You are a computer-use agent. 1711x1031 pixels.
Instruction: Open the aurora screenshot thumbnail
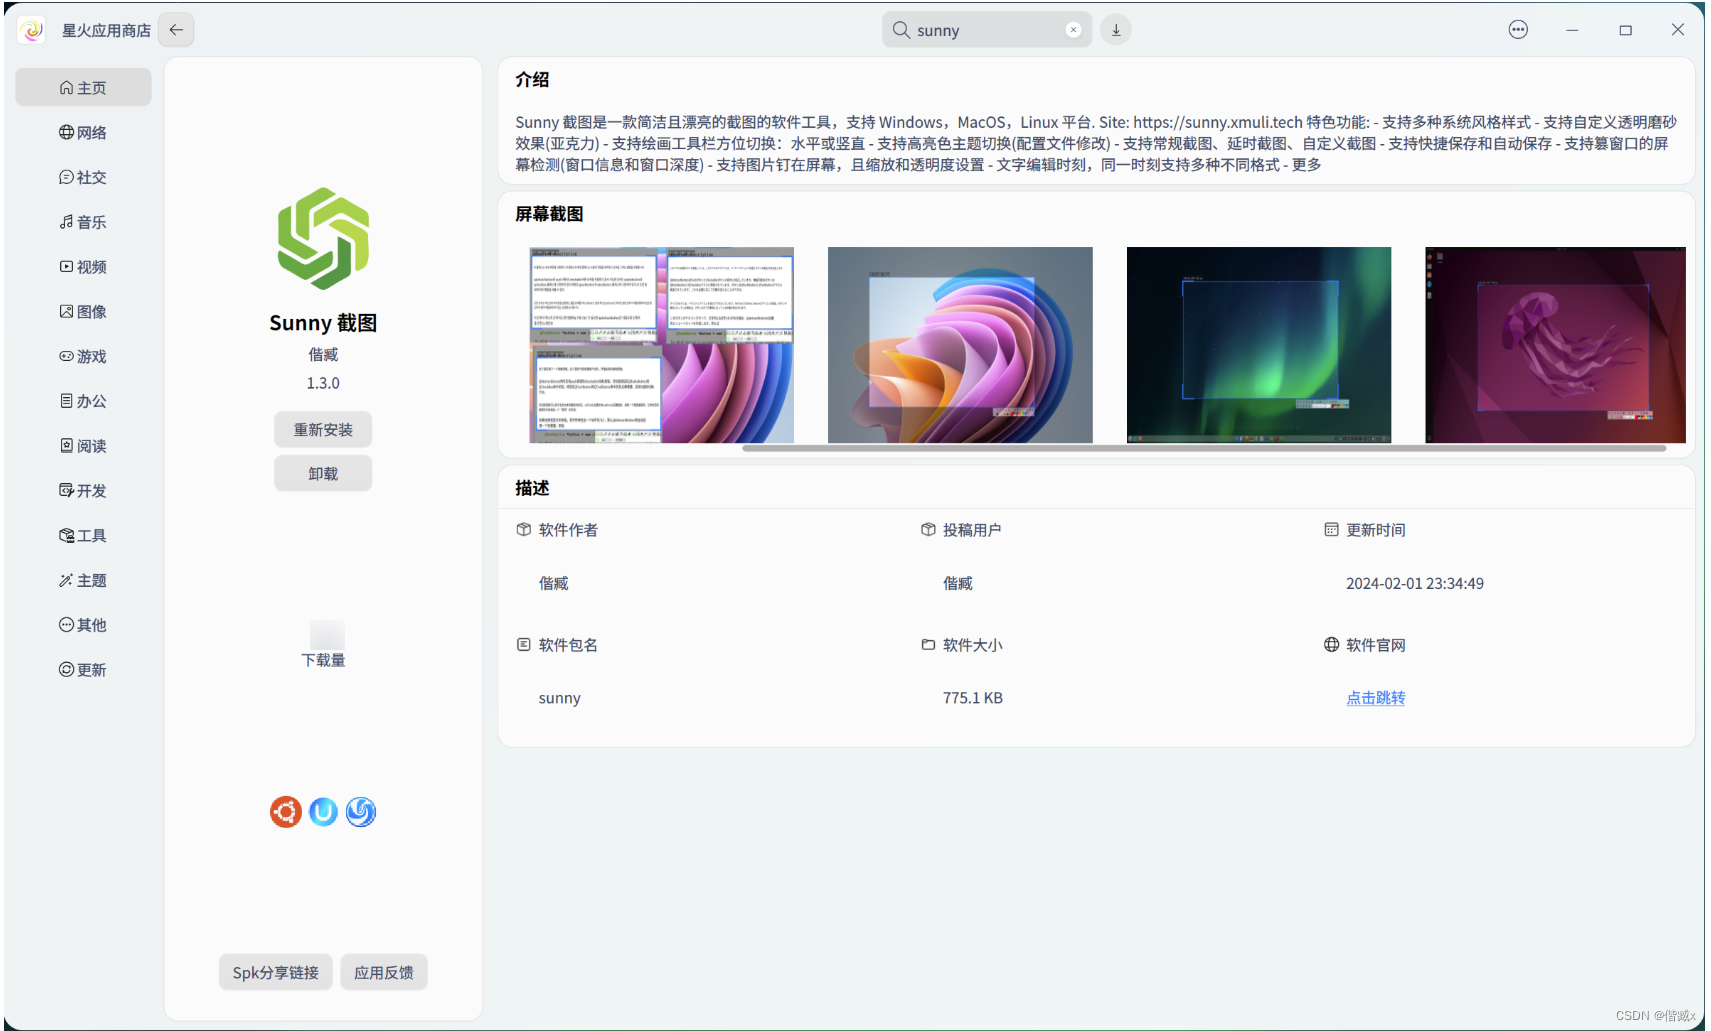[x=1258, y=345]
